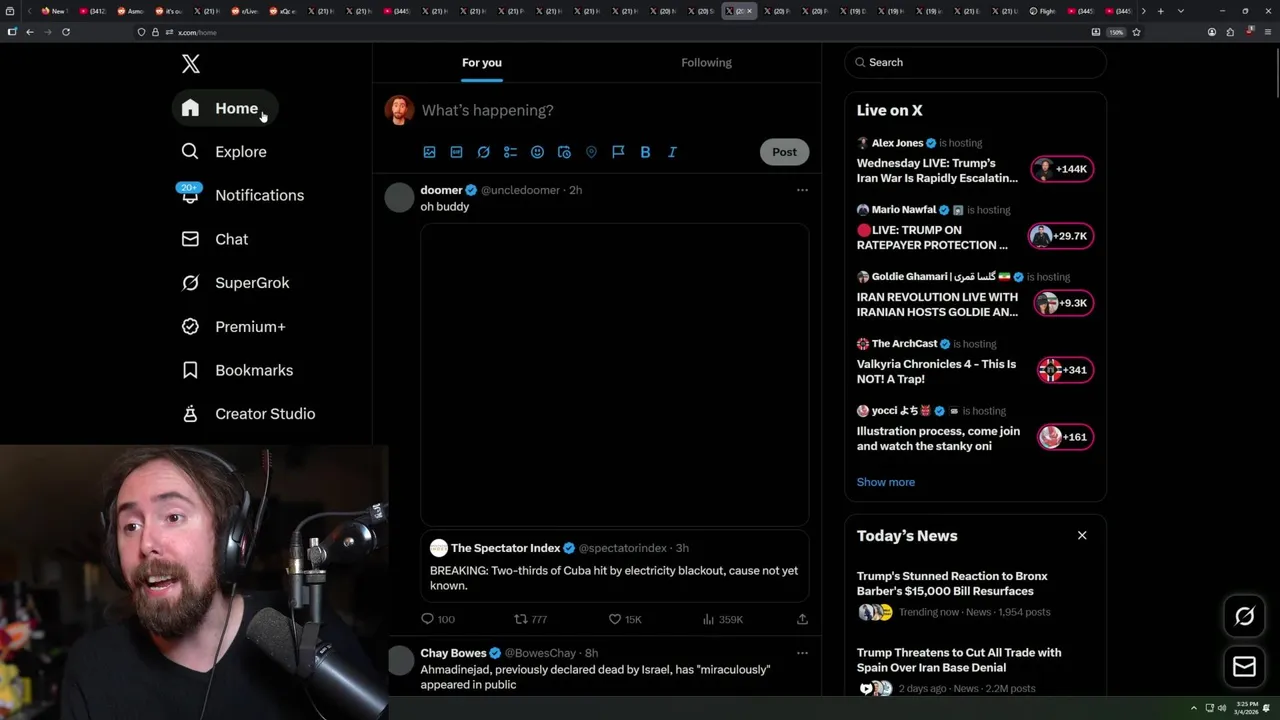Join yocci live +161 listeners
This screenshot has height=720, width=1280.
click(x=1065, y=437)
